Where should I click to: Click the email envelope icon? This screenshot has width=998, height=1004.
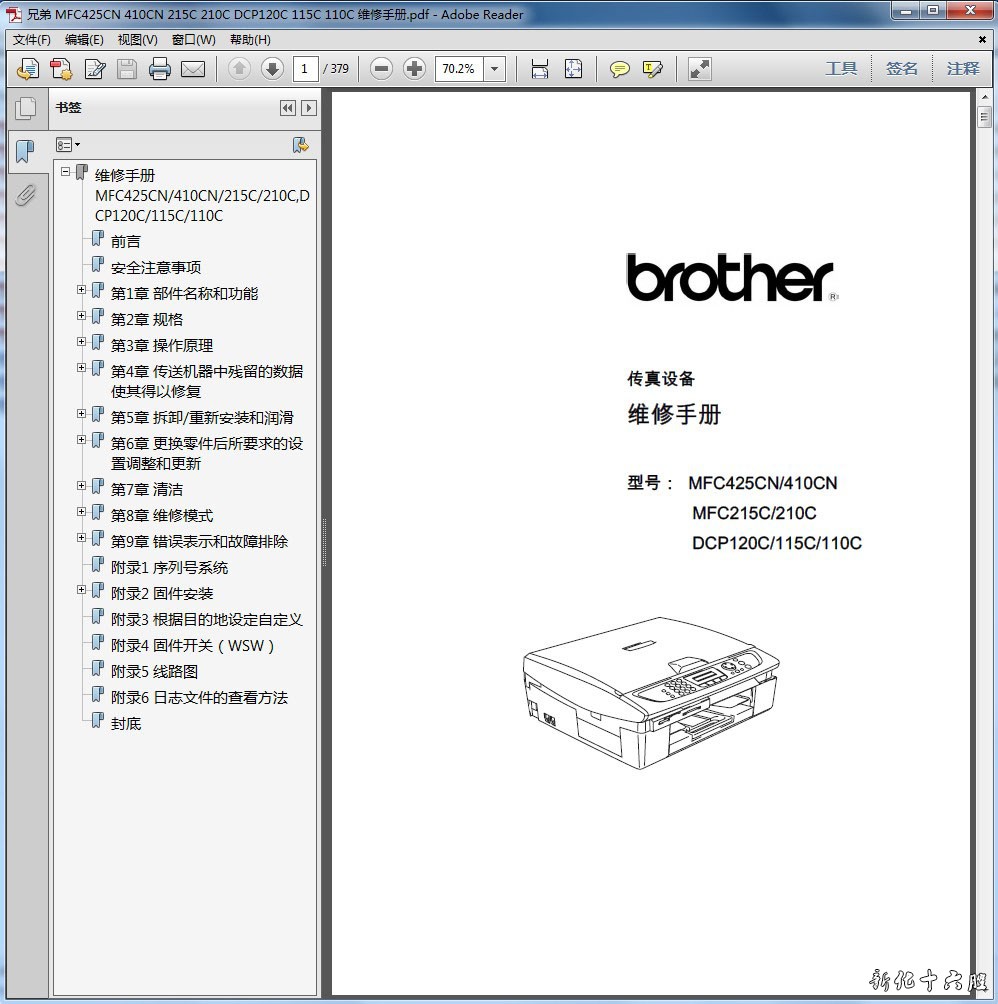pyautogui.click(x=193, y=69)
